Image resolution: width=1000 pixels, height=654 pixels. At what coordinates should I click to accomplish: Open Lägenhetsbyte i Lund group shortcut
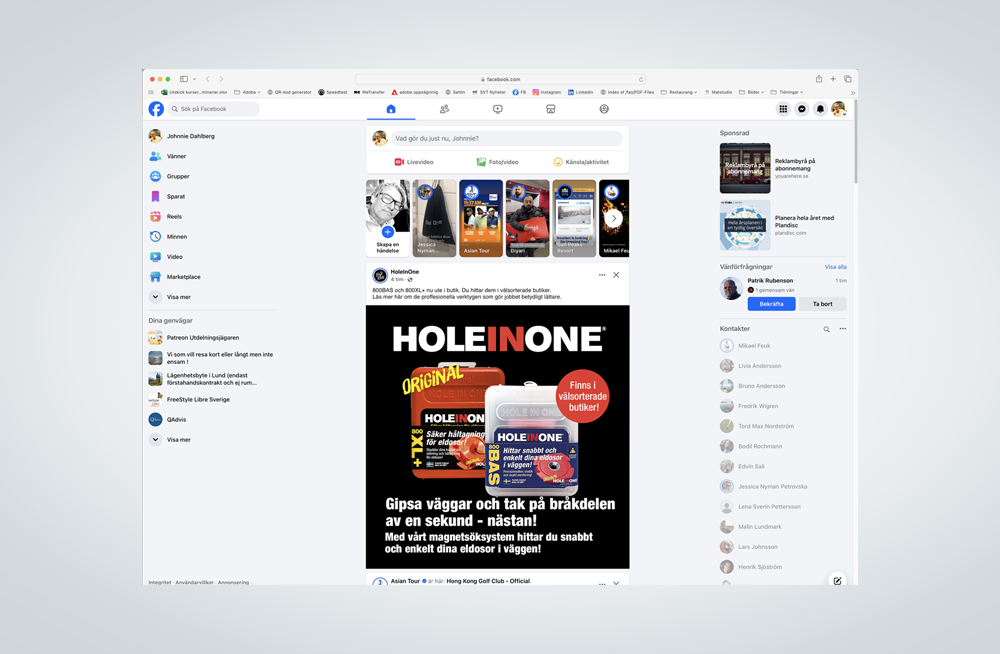coord(212,379)
